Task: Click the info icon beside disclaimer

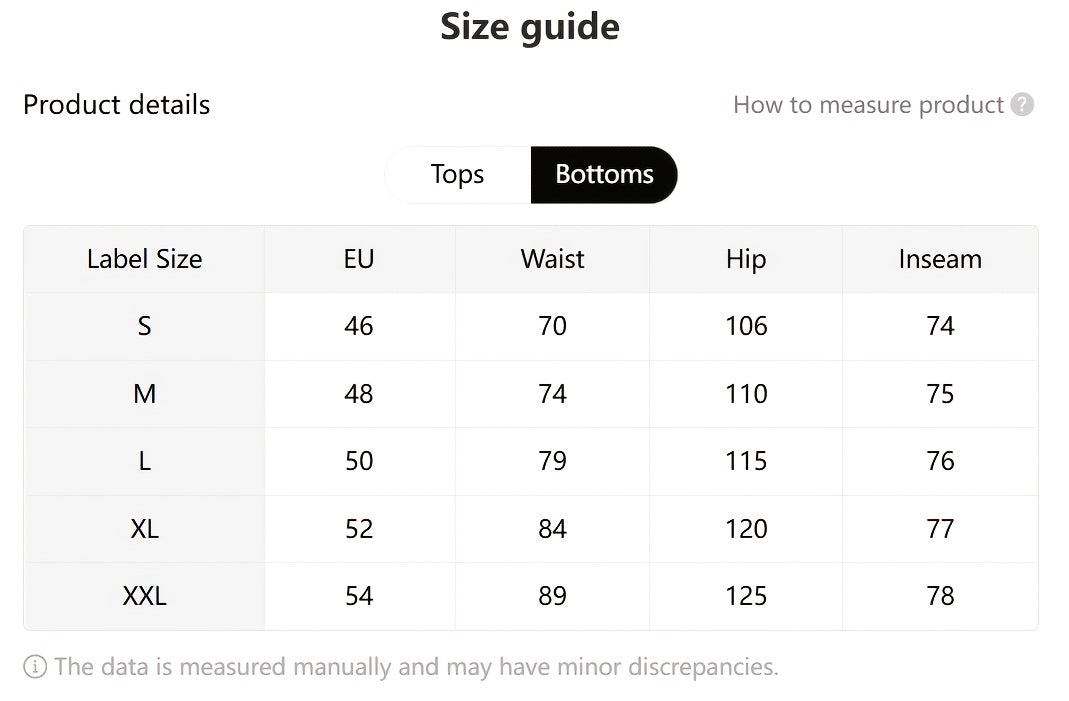Action: [35, 667]
